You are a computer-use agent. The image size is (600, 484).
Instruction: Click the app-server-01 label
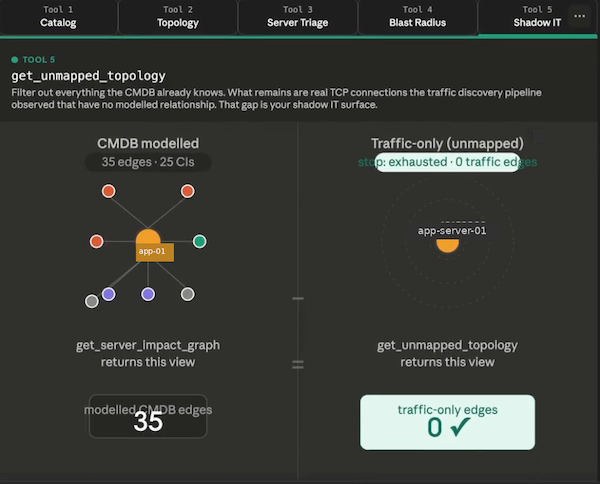click(452, 231)
